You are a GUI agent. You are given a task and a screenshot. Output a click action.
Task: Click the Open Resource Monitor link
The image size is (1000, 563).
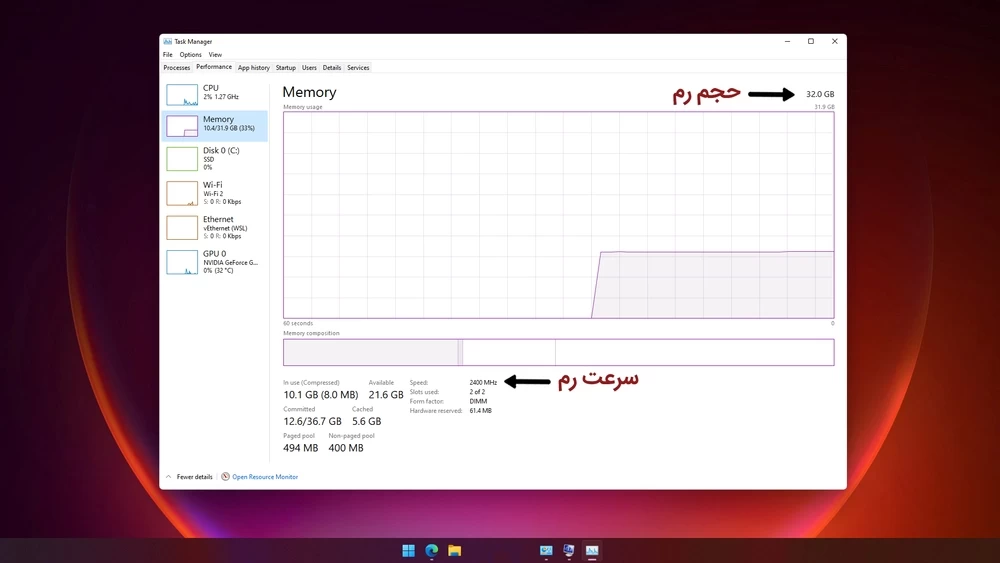pos(265,477)
